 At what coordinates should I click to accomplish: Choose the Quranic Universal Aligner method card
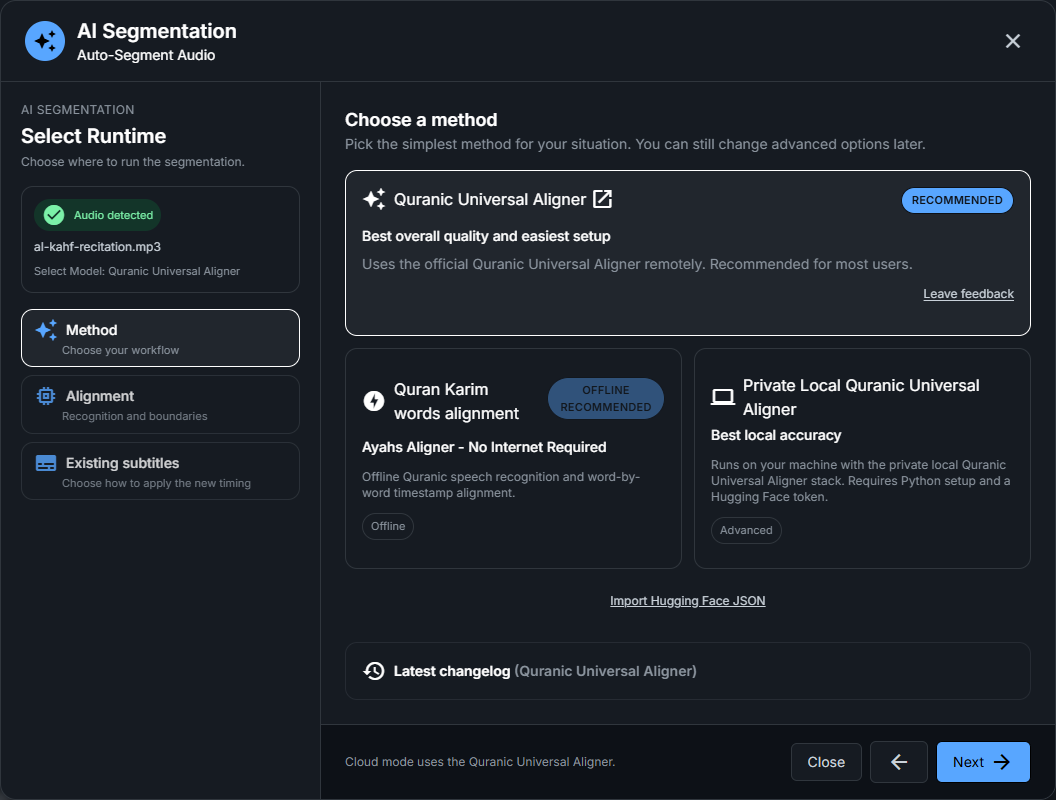click(688, 253)
